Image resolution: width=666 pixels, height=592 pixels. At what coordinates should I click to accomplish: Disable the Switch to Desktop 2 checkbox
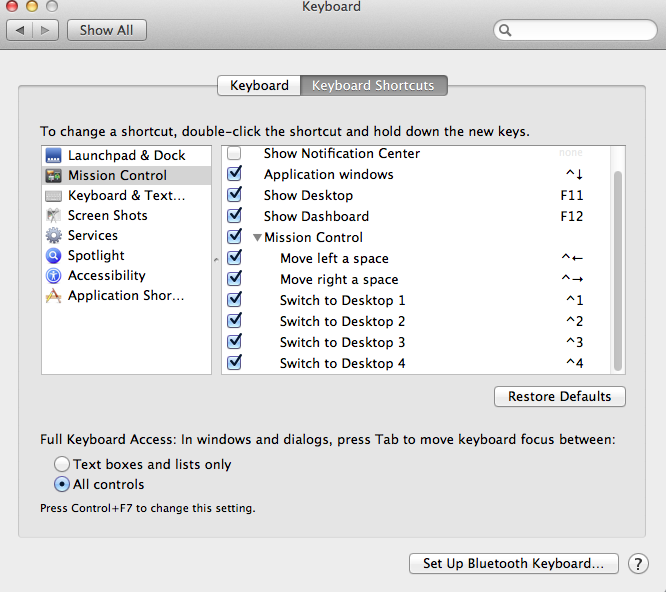pyautogui.click(x=234, y=322)
